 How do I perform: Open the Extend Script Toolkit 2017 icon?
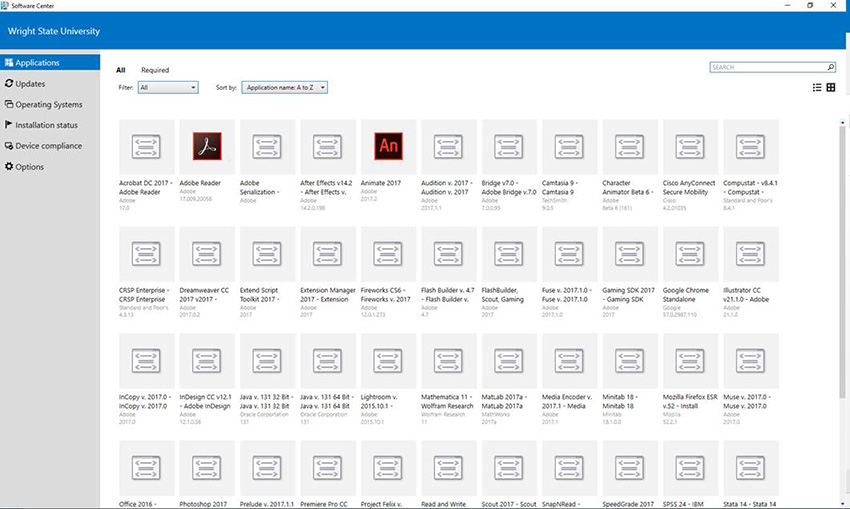267,254
